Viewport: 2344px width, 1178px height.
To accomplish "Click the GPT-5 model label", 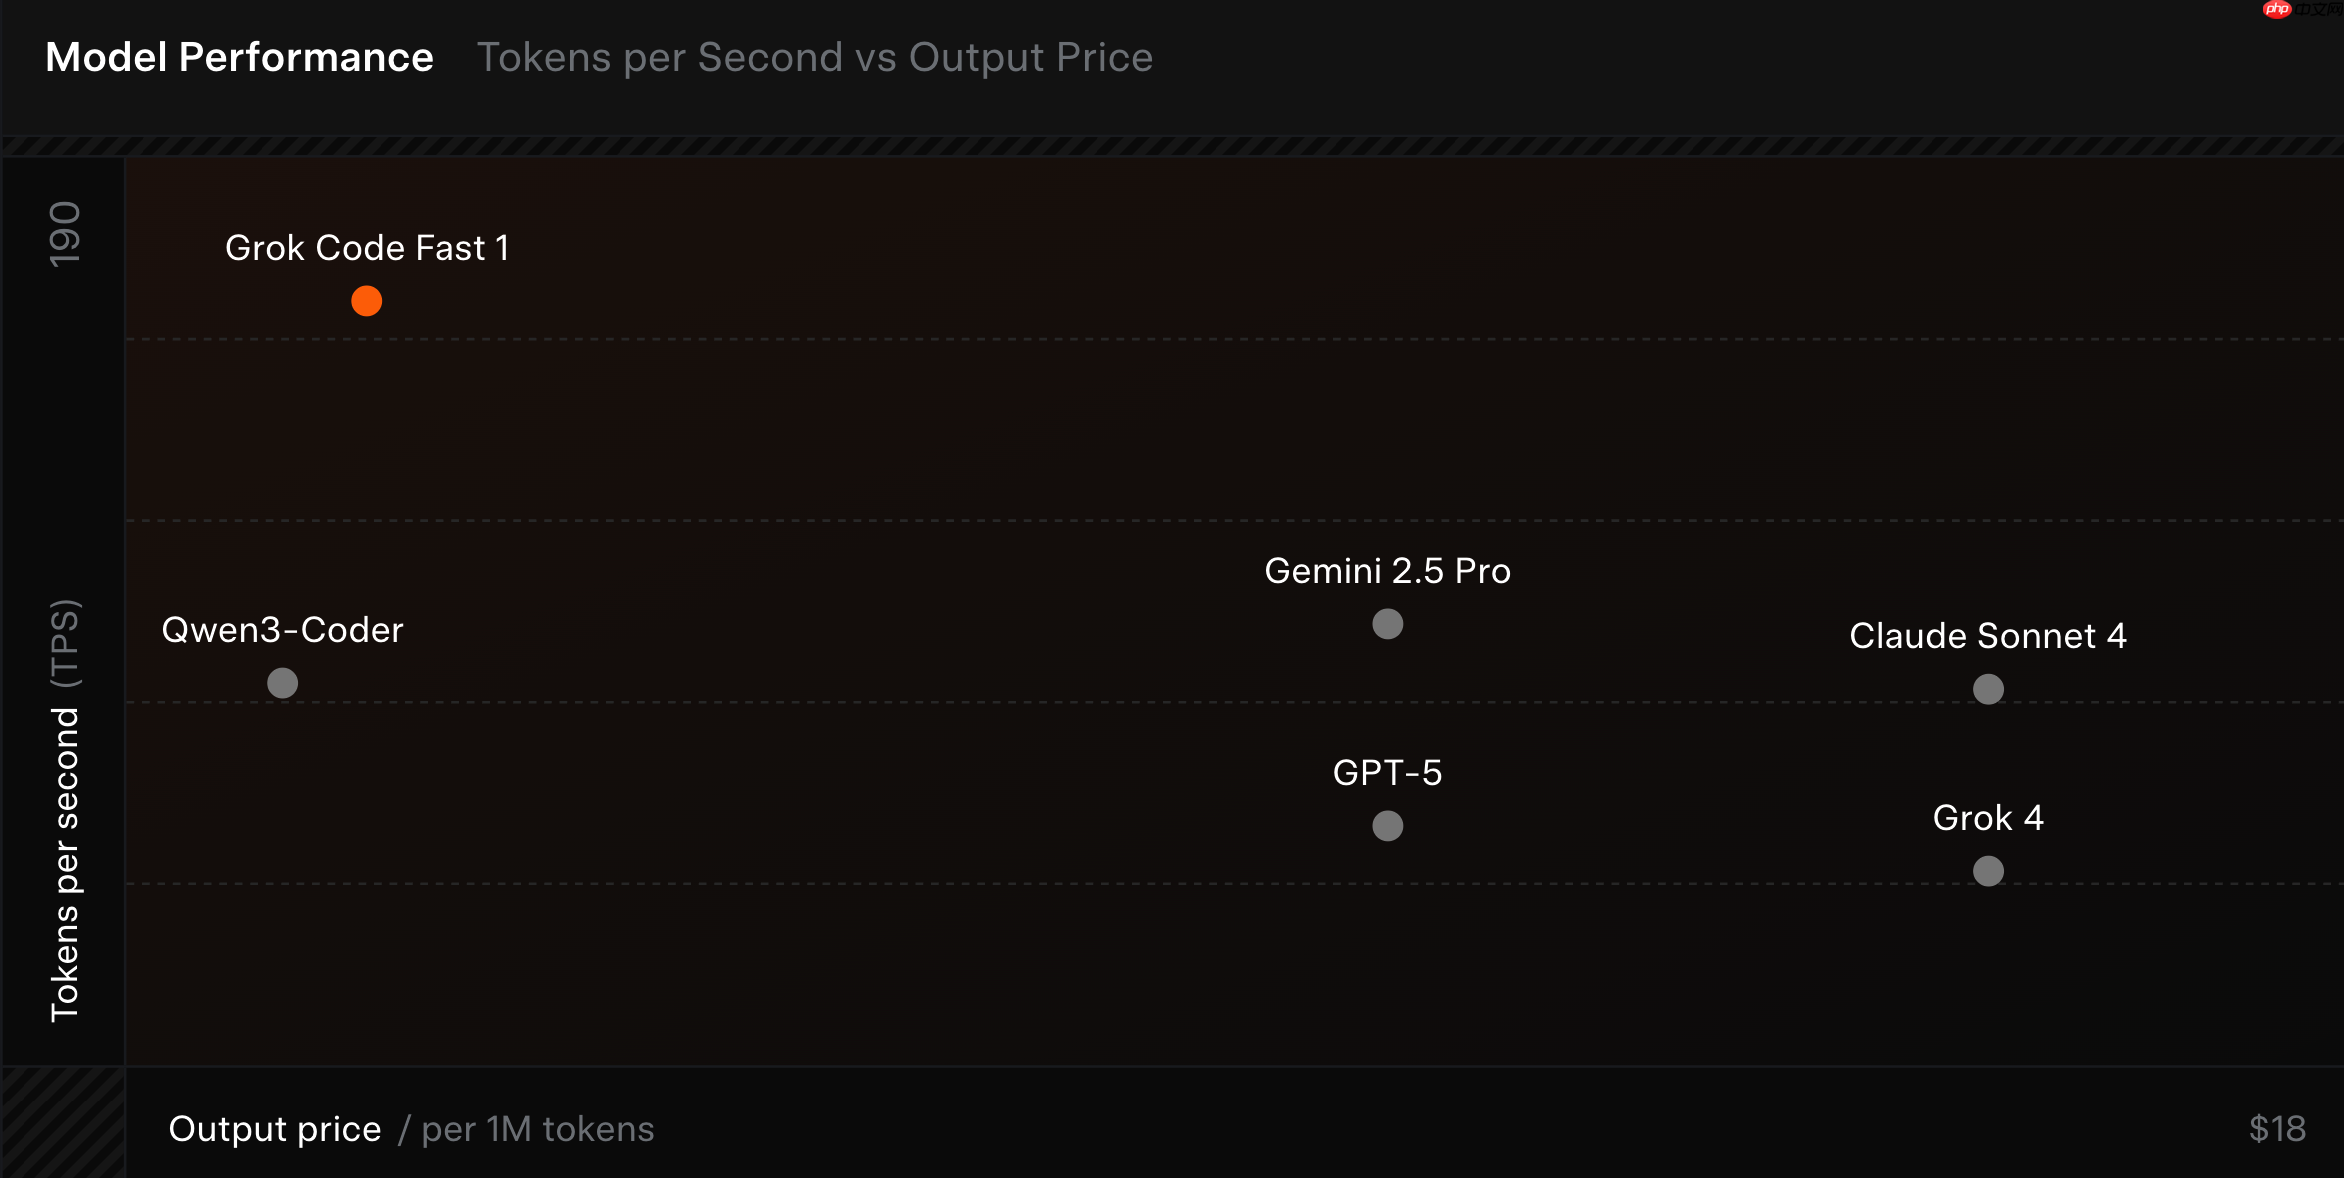I will (x=1387, y=773).
